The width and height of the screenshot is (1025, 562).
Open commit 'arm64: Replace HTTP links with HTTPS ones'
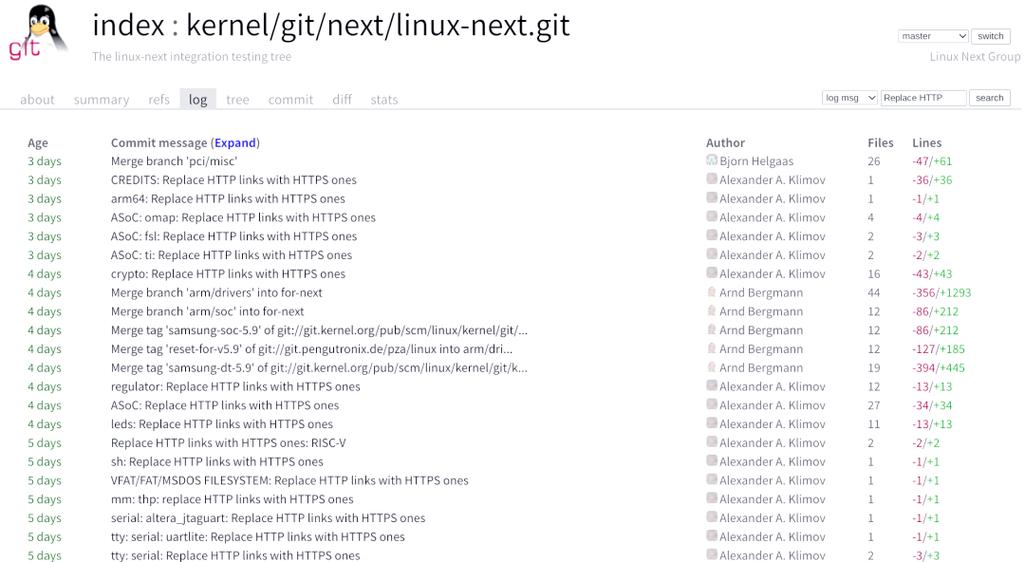(227, 199)
